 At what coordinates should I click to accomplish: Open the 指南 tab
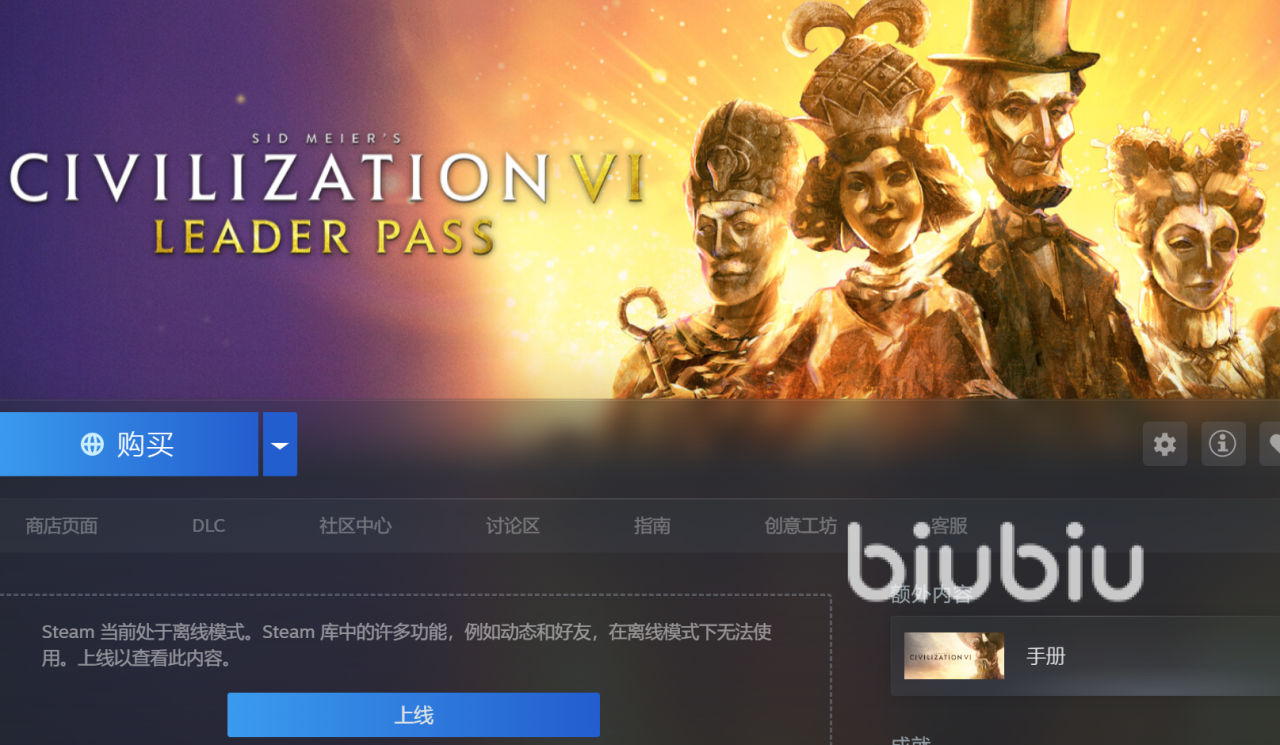pos(652,526)
